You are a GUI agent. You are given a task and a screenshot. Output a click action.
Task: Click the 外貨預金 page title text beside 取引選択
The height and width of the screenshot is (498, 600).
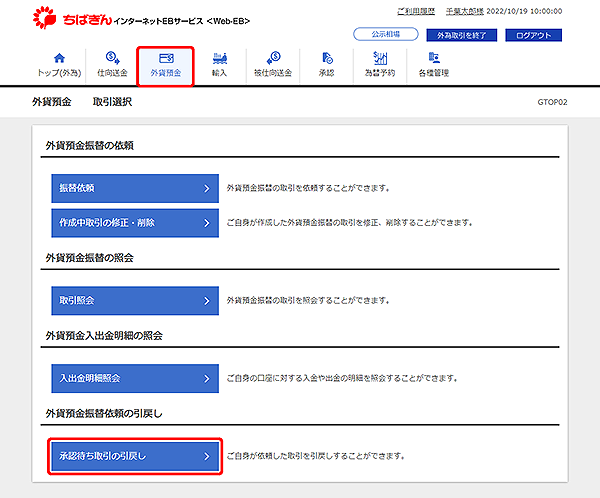[52, 102]
